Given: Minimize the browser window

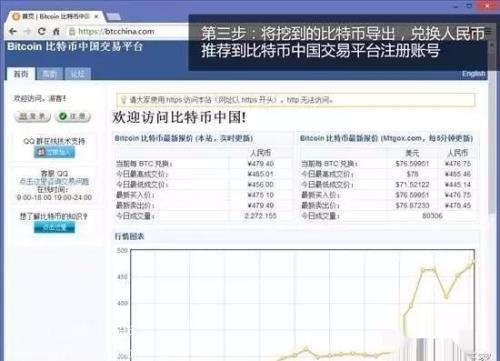Looking at the screenshot, I should click(456, 6).
